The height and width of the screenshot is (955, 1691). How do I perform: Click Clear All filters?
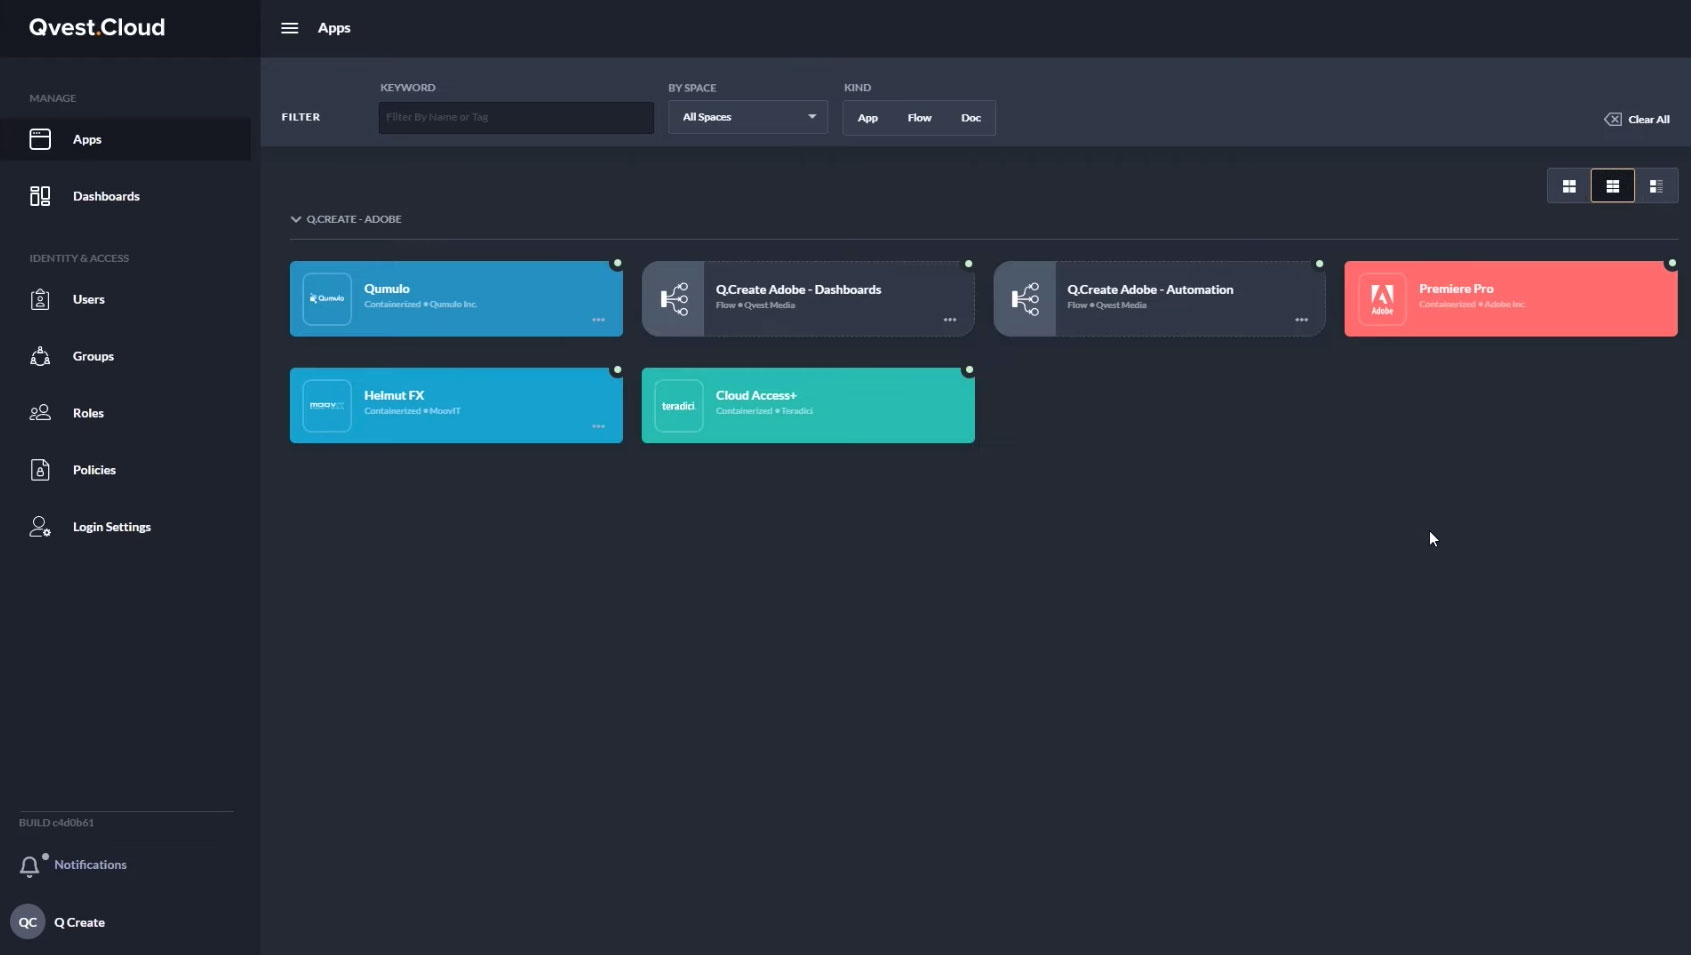[1637, 119]
